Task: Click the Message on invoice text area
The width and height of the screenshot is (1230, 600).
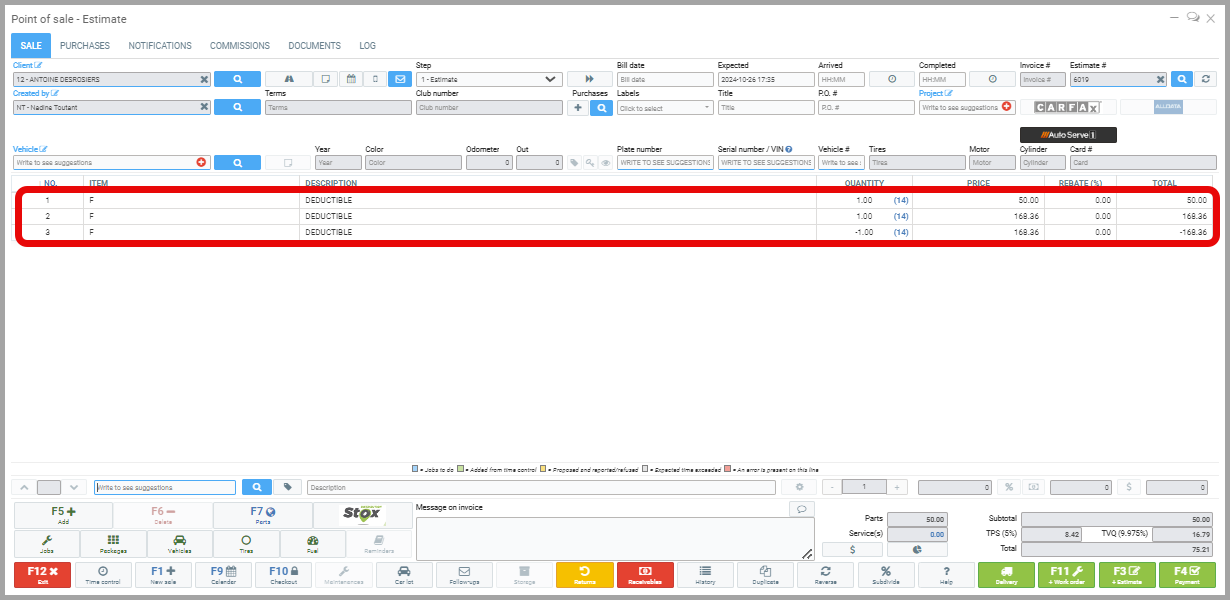Action: 614,538
